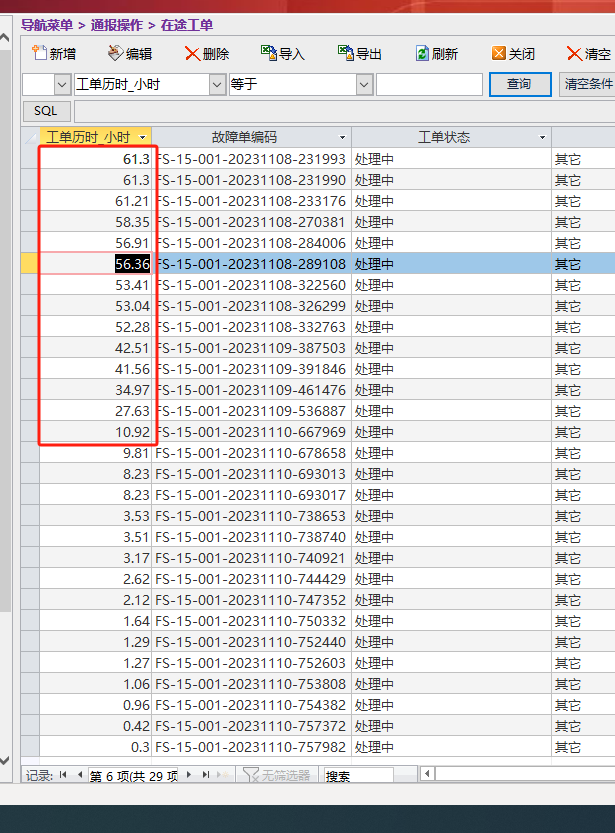Click 导航菜单 in the breadcrumb
This screenshot has height=833, width=615.
pos(47,25)
